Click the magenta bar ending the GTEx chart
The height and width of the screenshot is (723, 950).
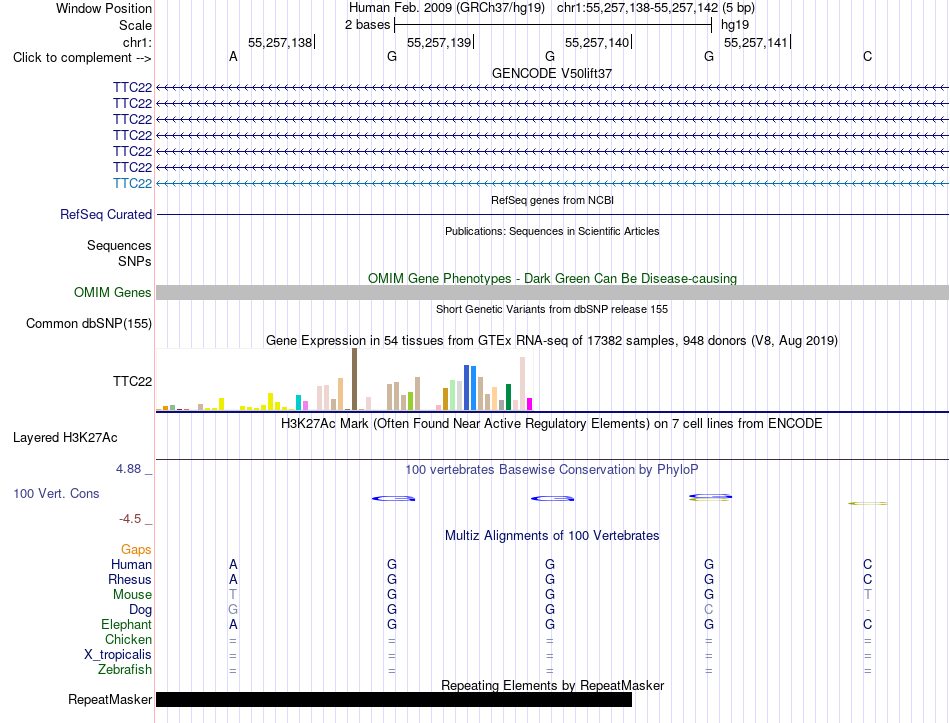tap(530, 404)
